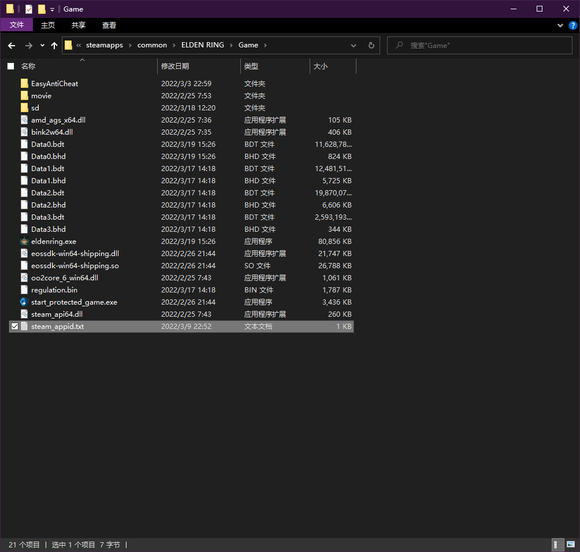This screenshot has height=552, width=580.
Task: Select the eldenring.exe application icon
Action: (x=24, y=241)
